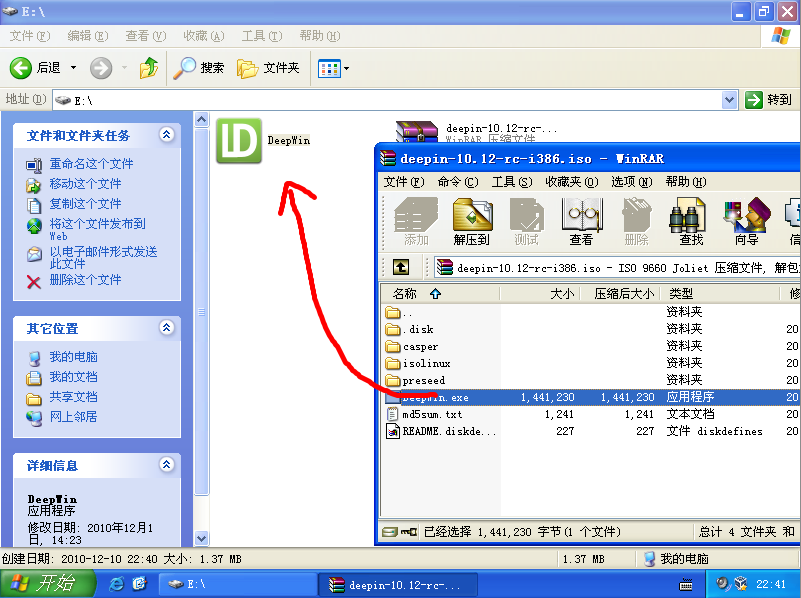Screen dimensions: 801x598
Task: Open WinRAR Commands menu (命令)
Action: 458,182
